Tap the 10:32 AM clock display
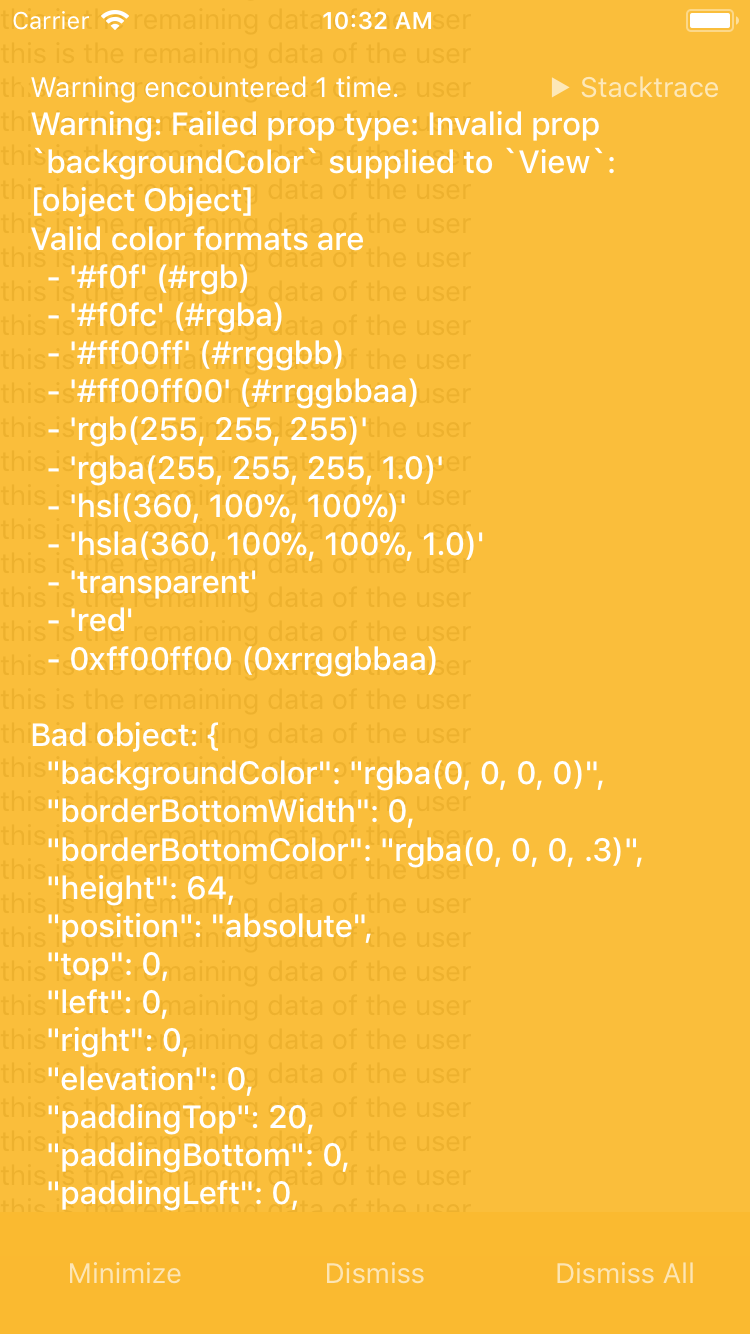This screenshot has width=750, height=1334. coord(377,20)
